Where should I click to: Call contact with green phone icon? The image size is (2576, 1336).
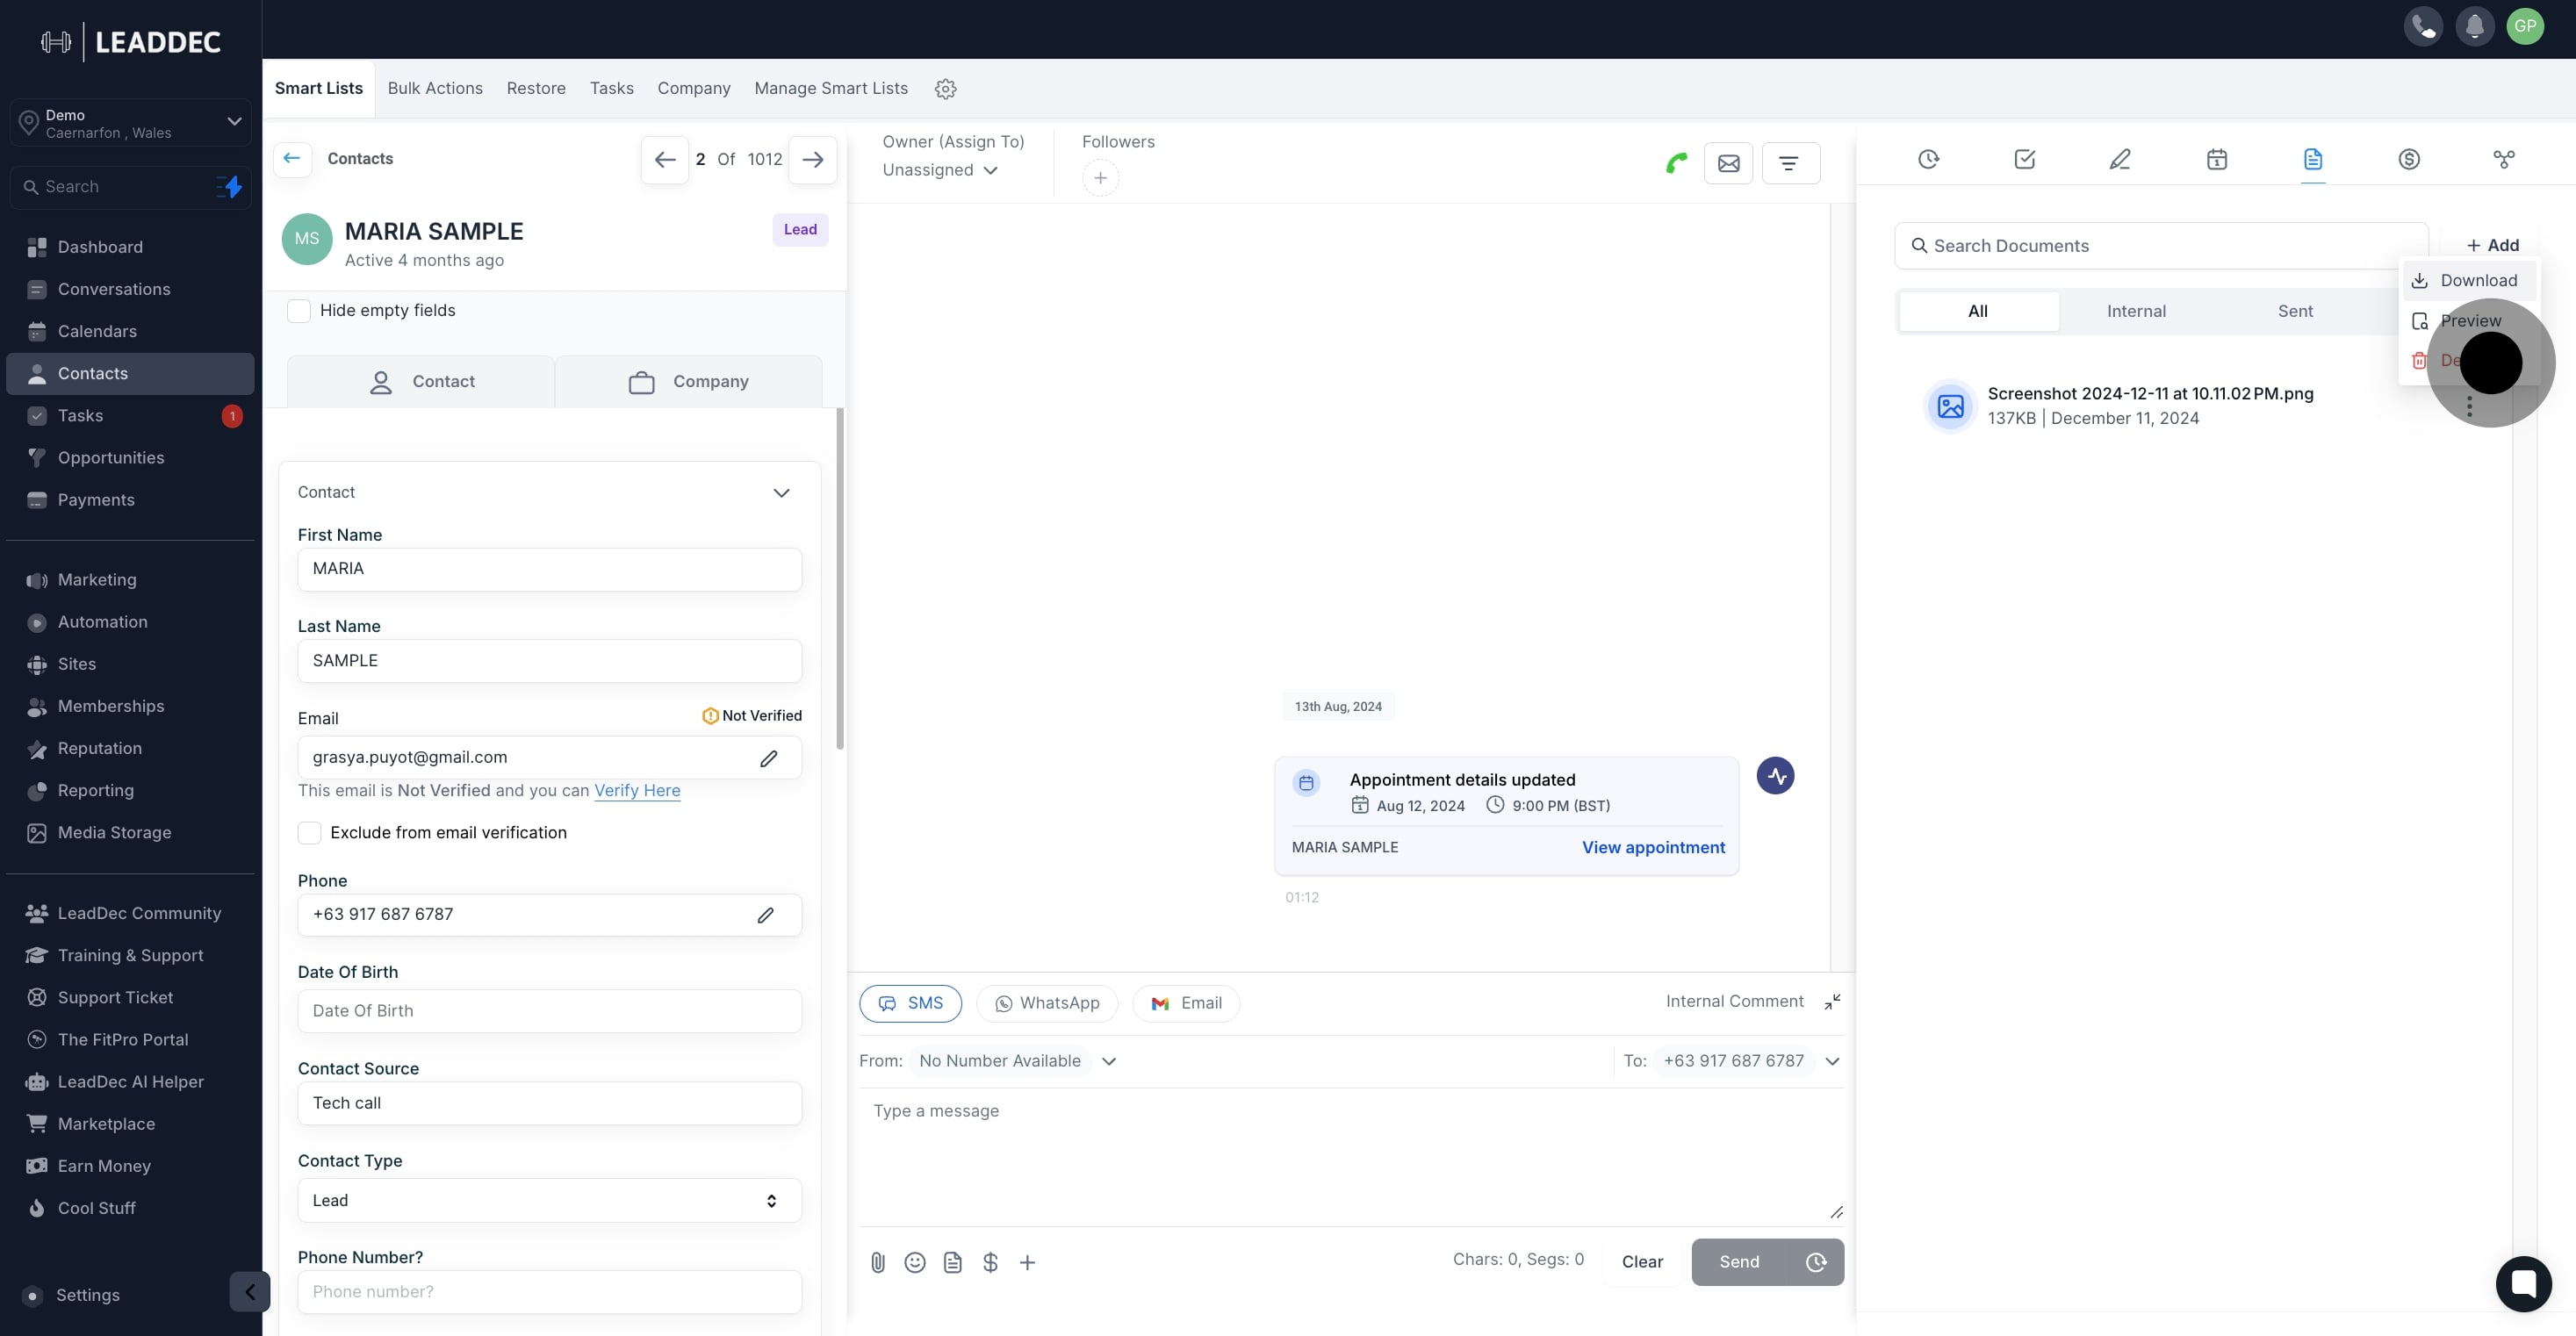[x=1677, y=162]
